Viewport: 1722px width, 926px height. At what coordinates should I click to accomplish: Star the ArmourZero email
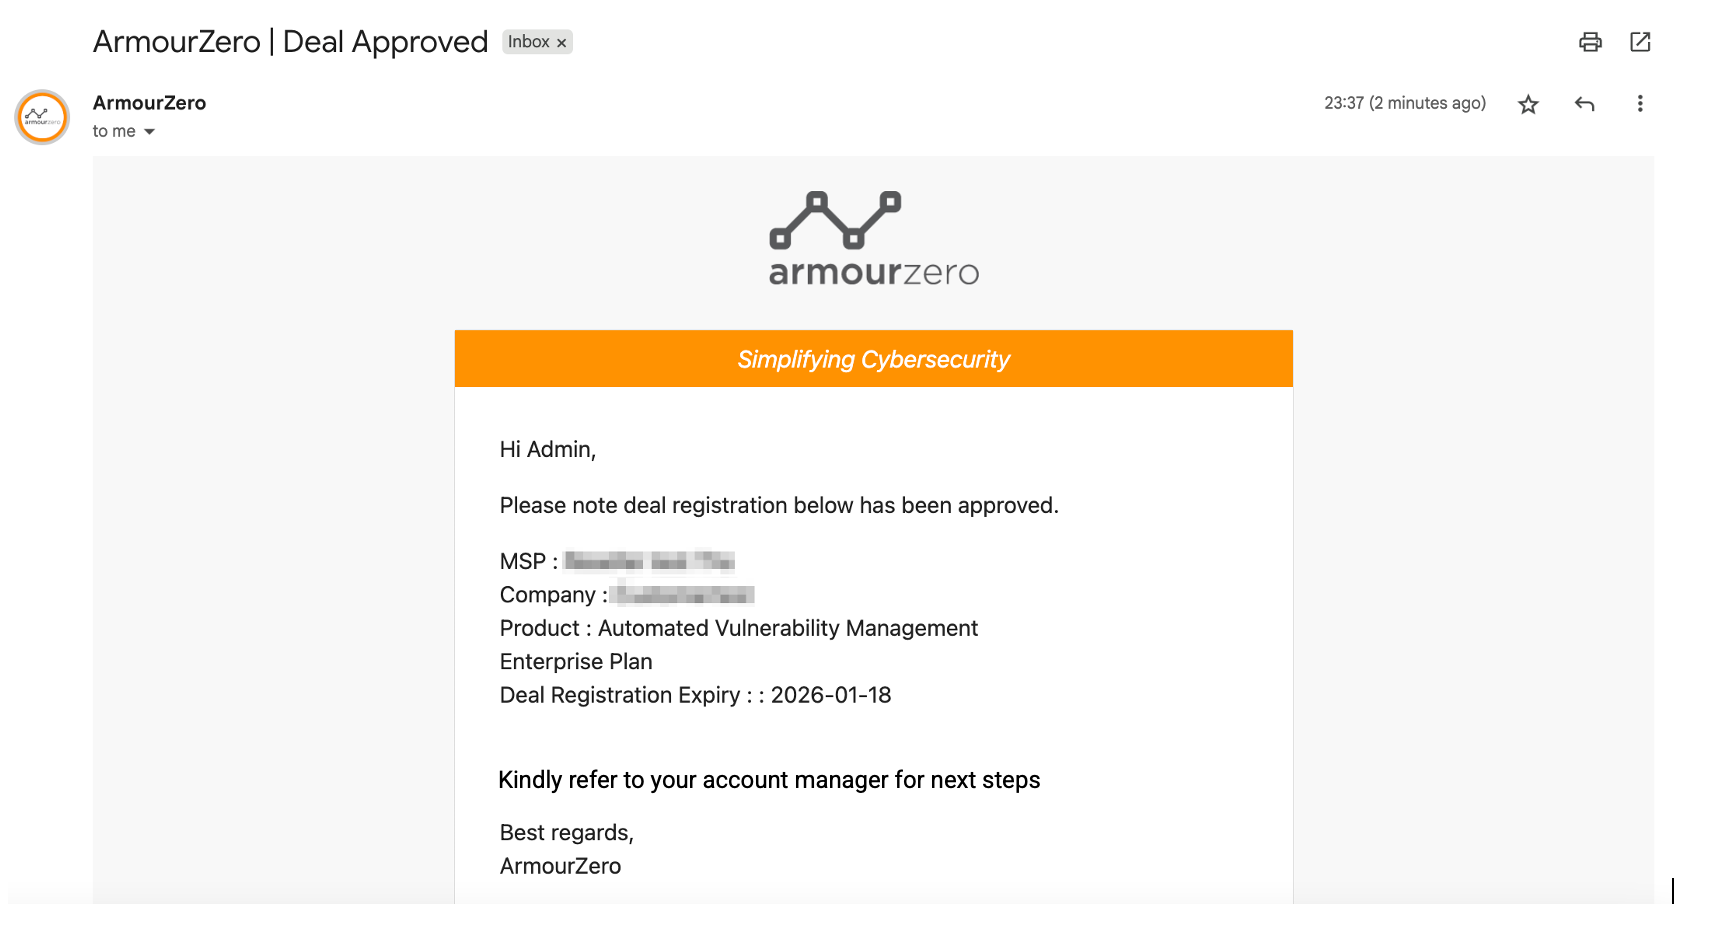pos(1528,104)
